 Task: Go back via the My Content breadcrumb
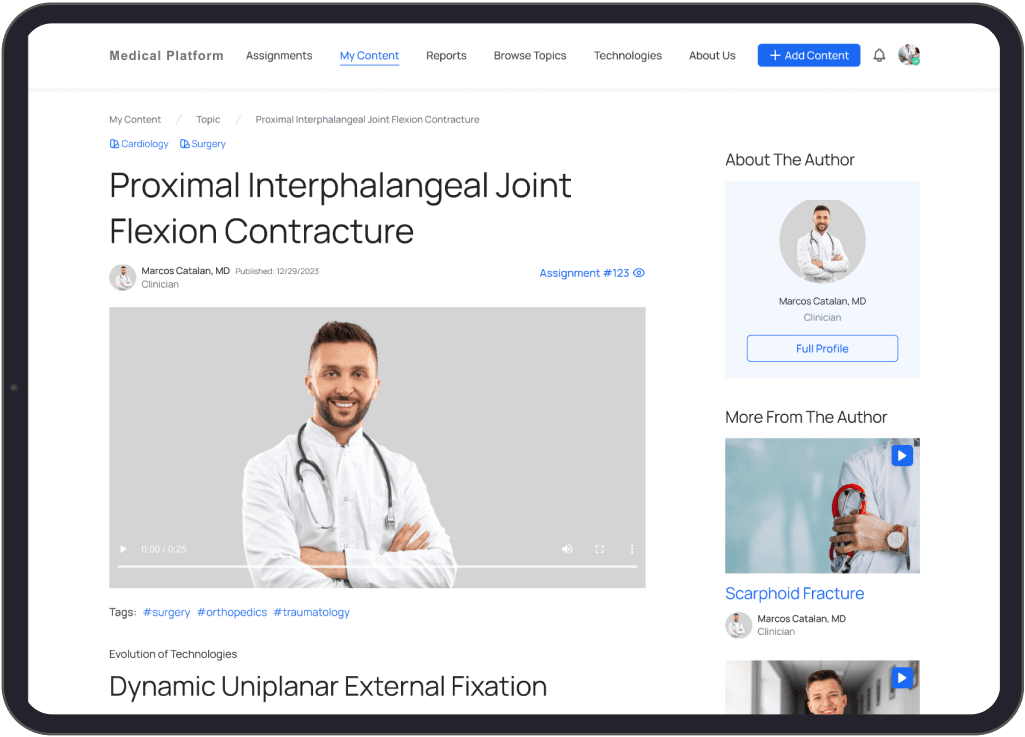coord(134,119)
